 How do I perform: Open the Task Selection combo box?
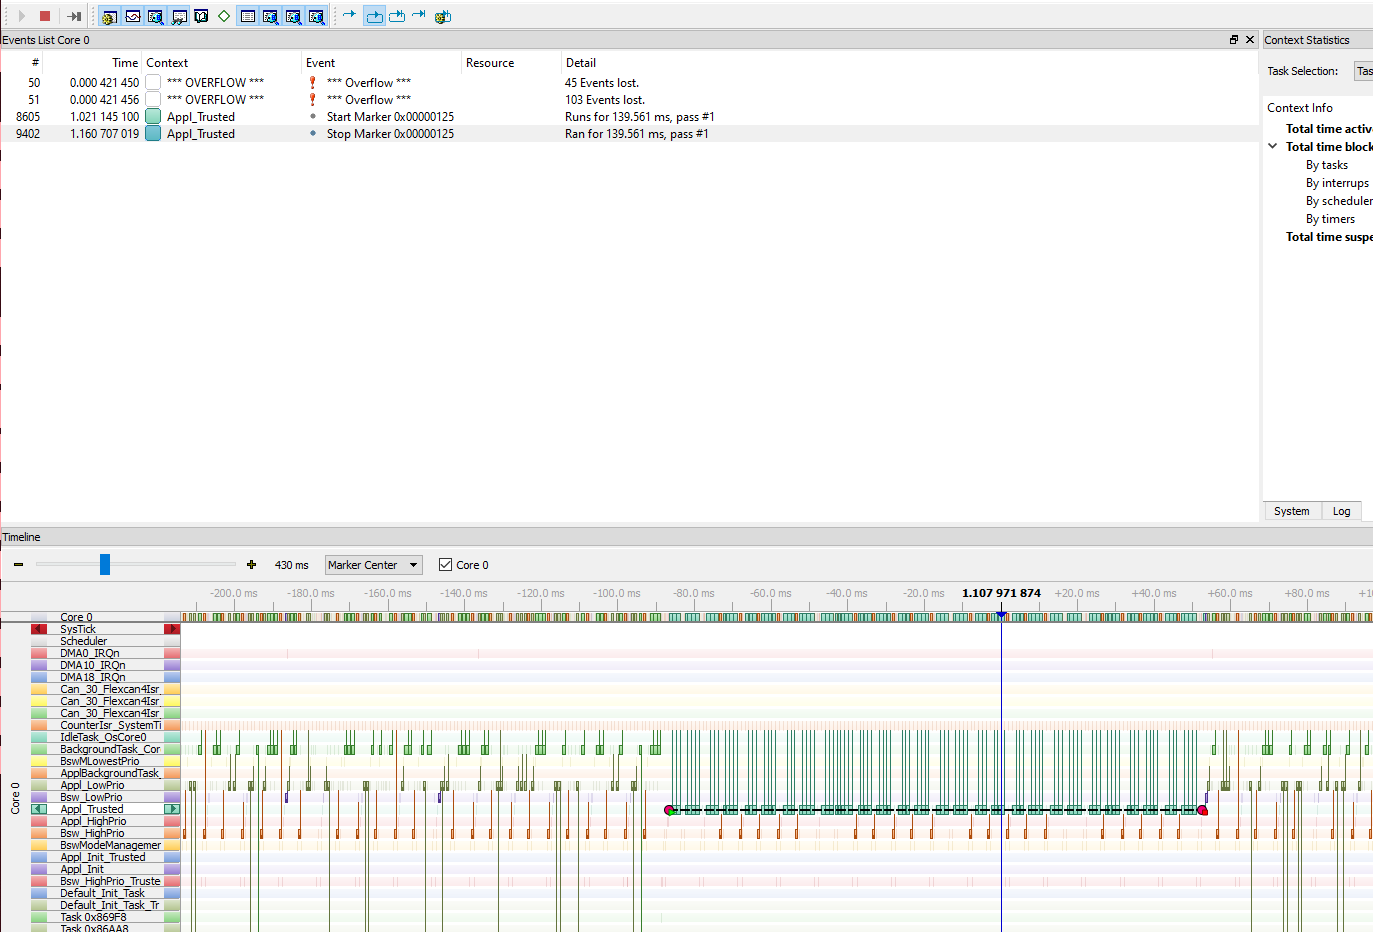(1365, 71)
